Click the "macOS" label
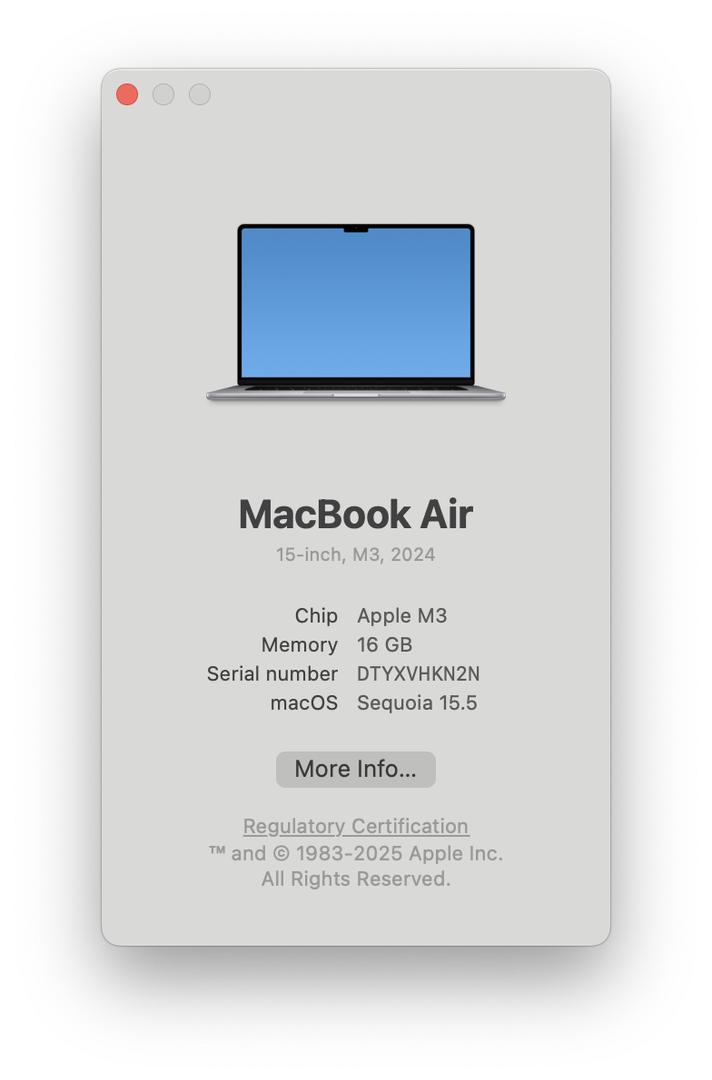Screen dimensions: 712x1080 click(x=304, y=703)
